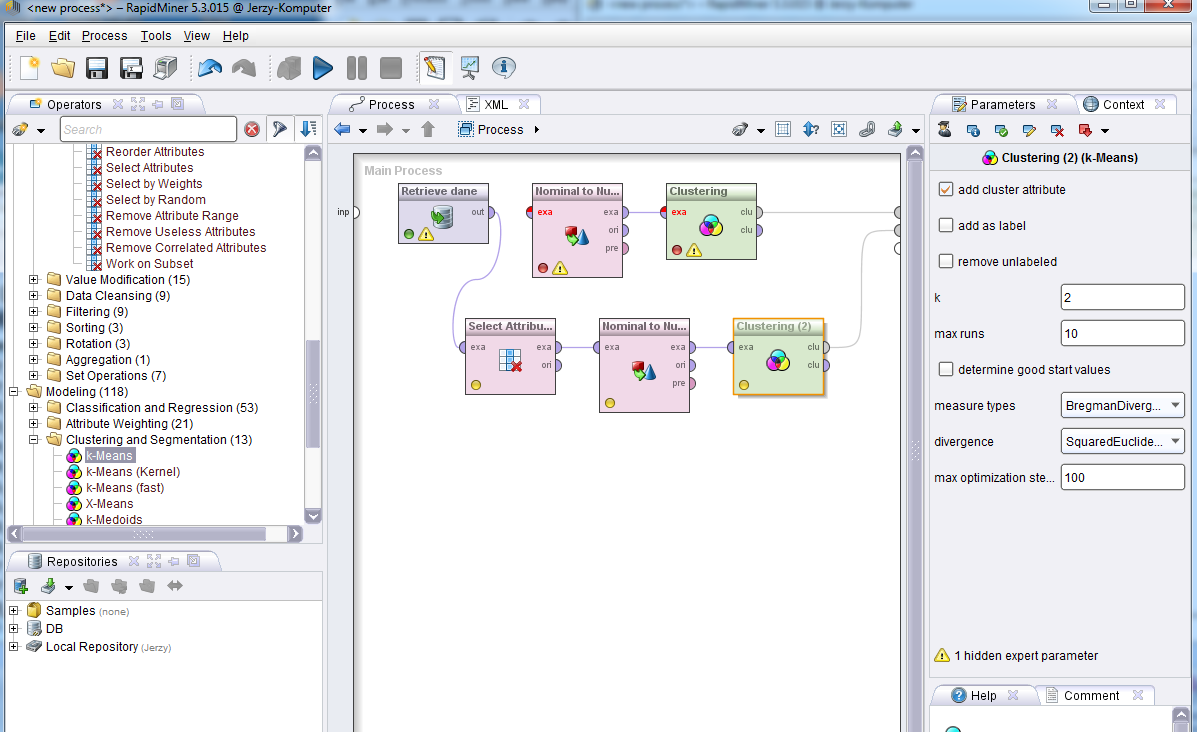Expand the Samples repository
Image resolution: width=1197 pixels, height=732 pixels.
coord(14,611)
